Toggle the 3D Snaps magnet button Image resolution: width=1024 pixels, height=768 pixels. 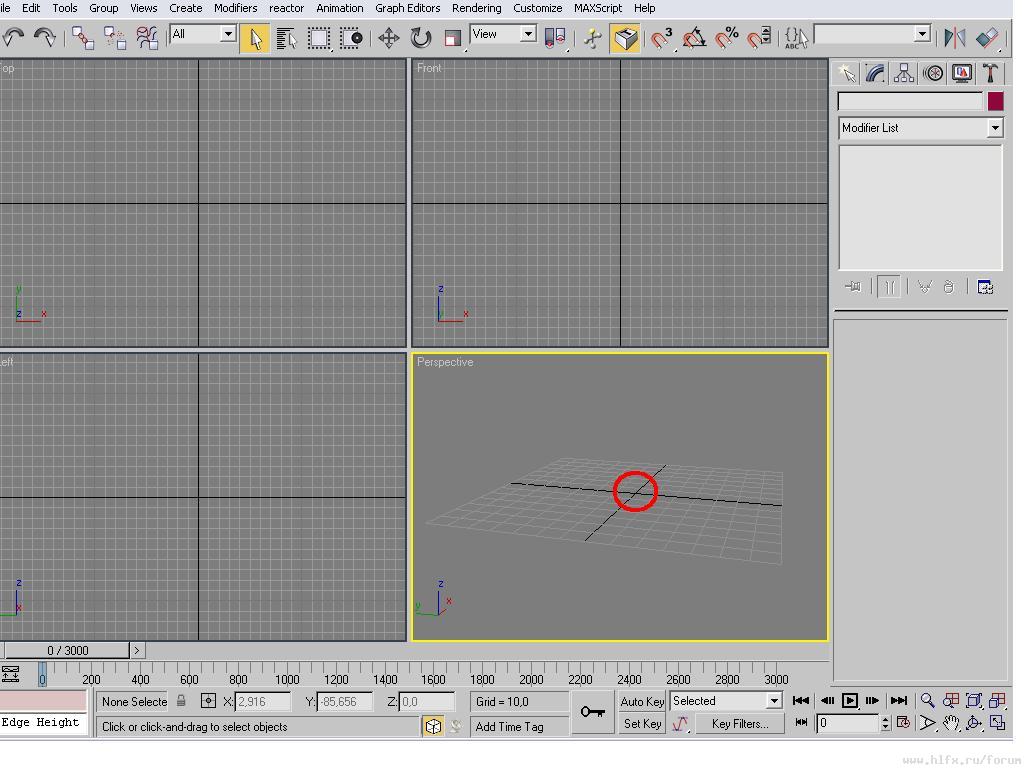pos(662,38)
